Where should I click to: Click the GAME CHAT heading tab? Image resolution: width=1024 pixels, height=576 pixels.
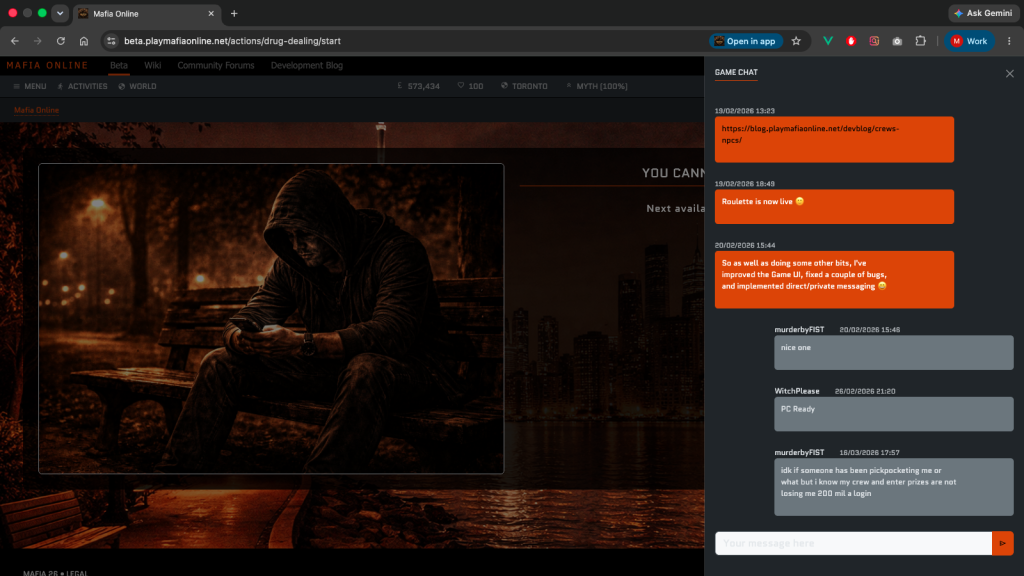coord(736,72)
